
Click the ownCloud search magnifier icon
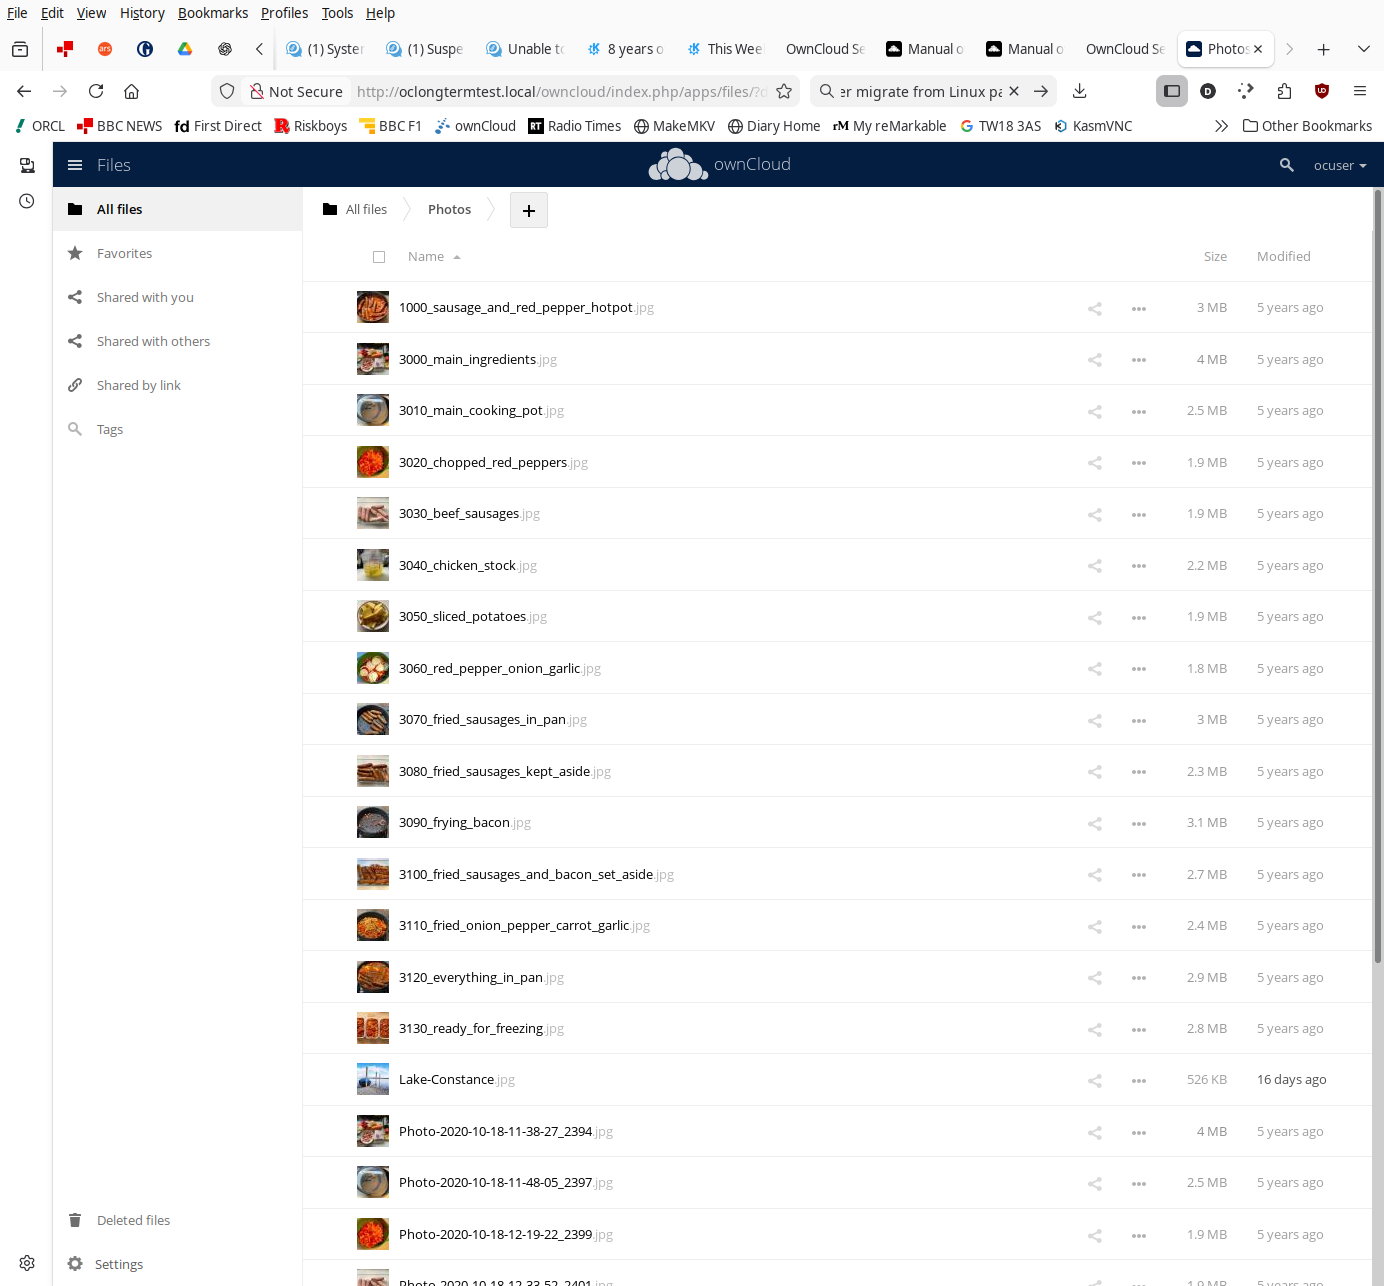(x=1286, y=165)
